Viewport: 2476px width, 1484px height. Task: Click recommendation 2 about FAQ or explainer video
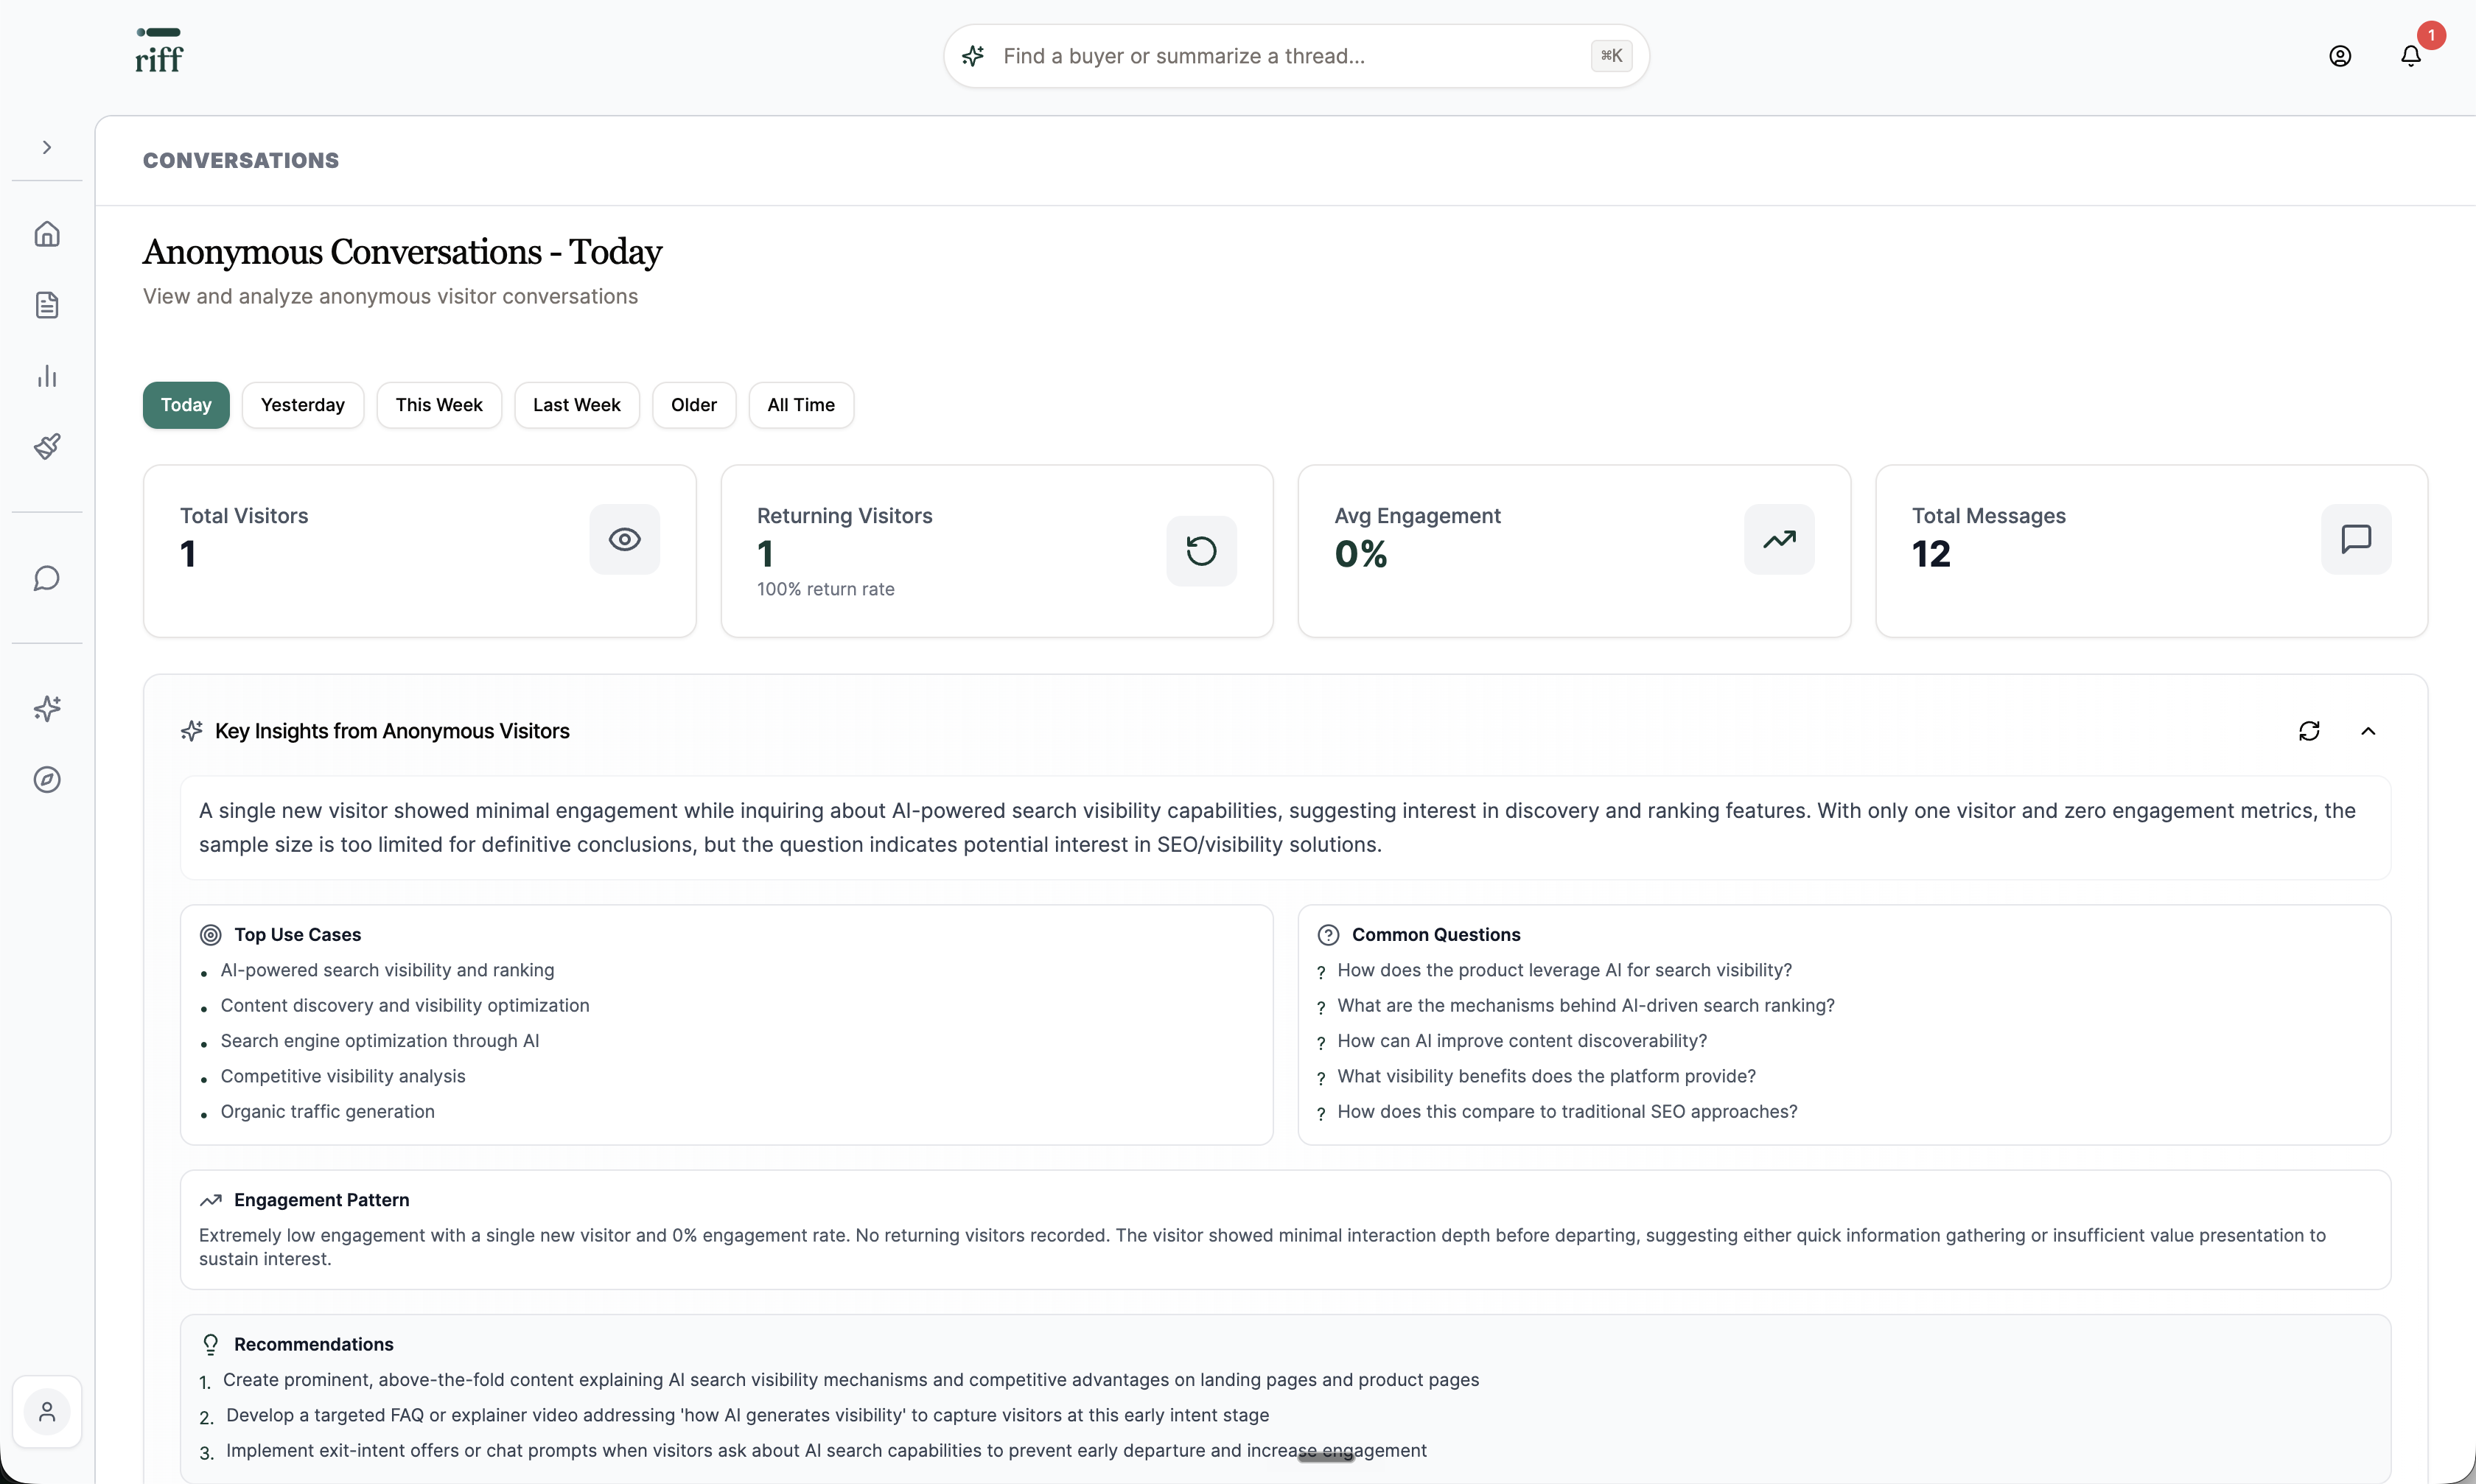tap(747, 1415)
